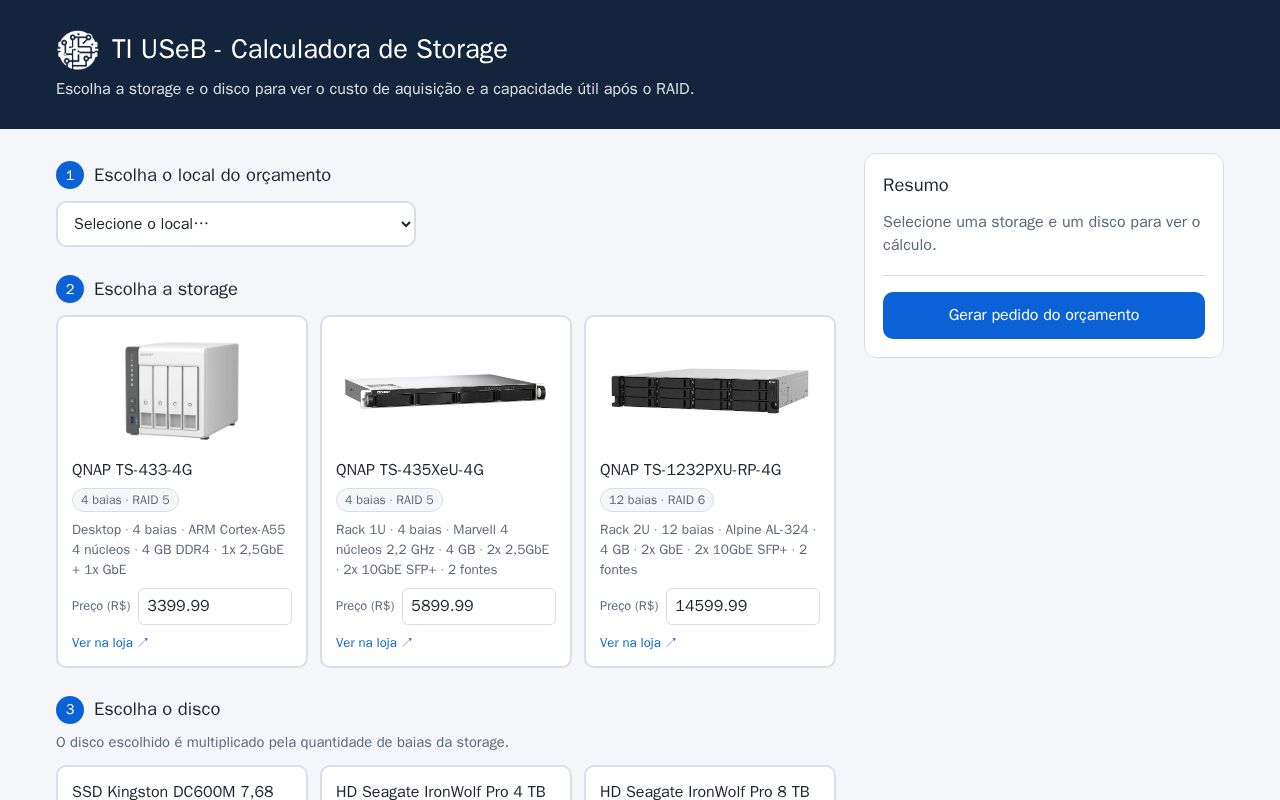The width and height of the screenshot is (1280, 800).
Task: Click the 'Resumo' panel heading
Action: pyautogui.click(x=916, y=185)
